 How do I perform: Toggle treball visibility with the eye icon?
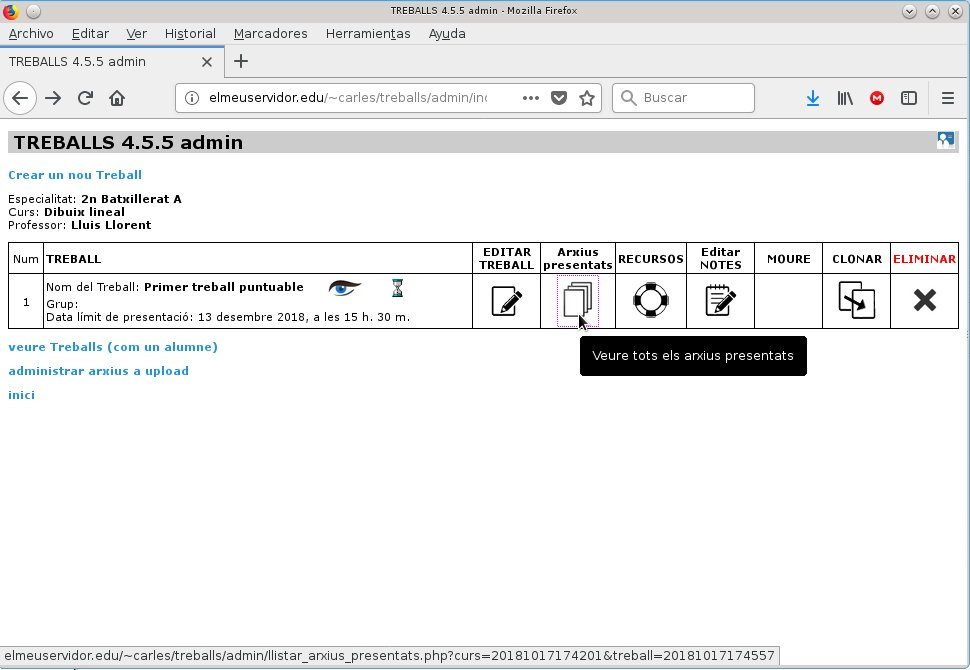tap(345, 288)
